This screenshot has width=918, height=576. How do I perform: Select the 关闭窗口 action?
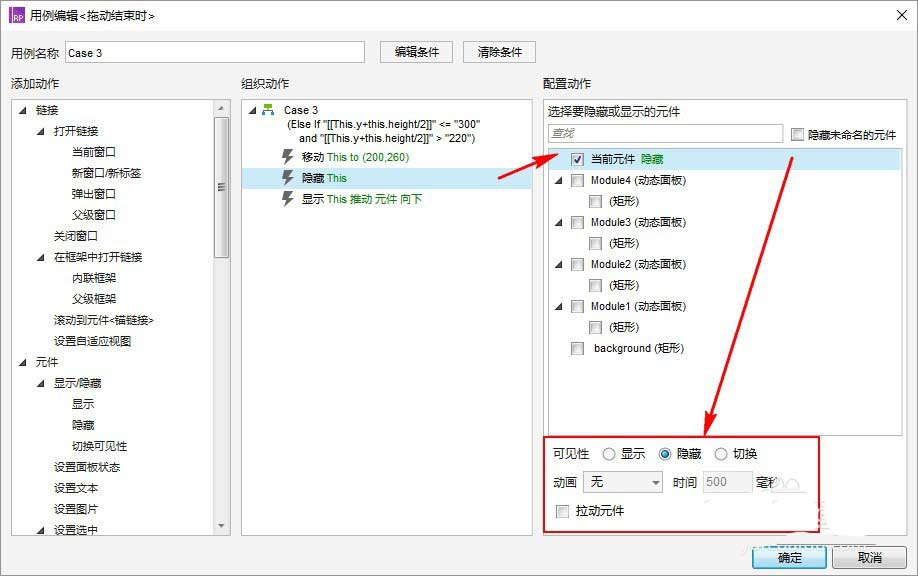76,236
